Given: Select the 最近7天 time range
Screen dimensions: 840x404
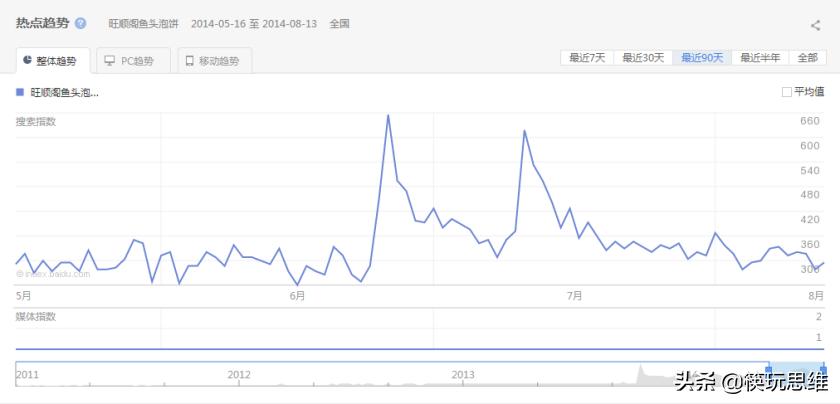Looking at the screenshot, I should pos(587,58).
